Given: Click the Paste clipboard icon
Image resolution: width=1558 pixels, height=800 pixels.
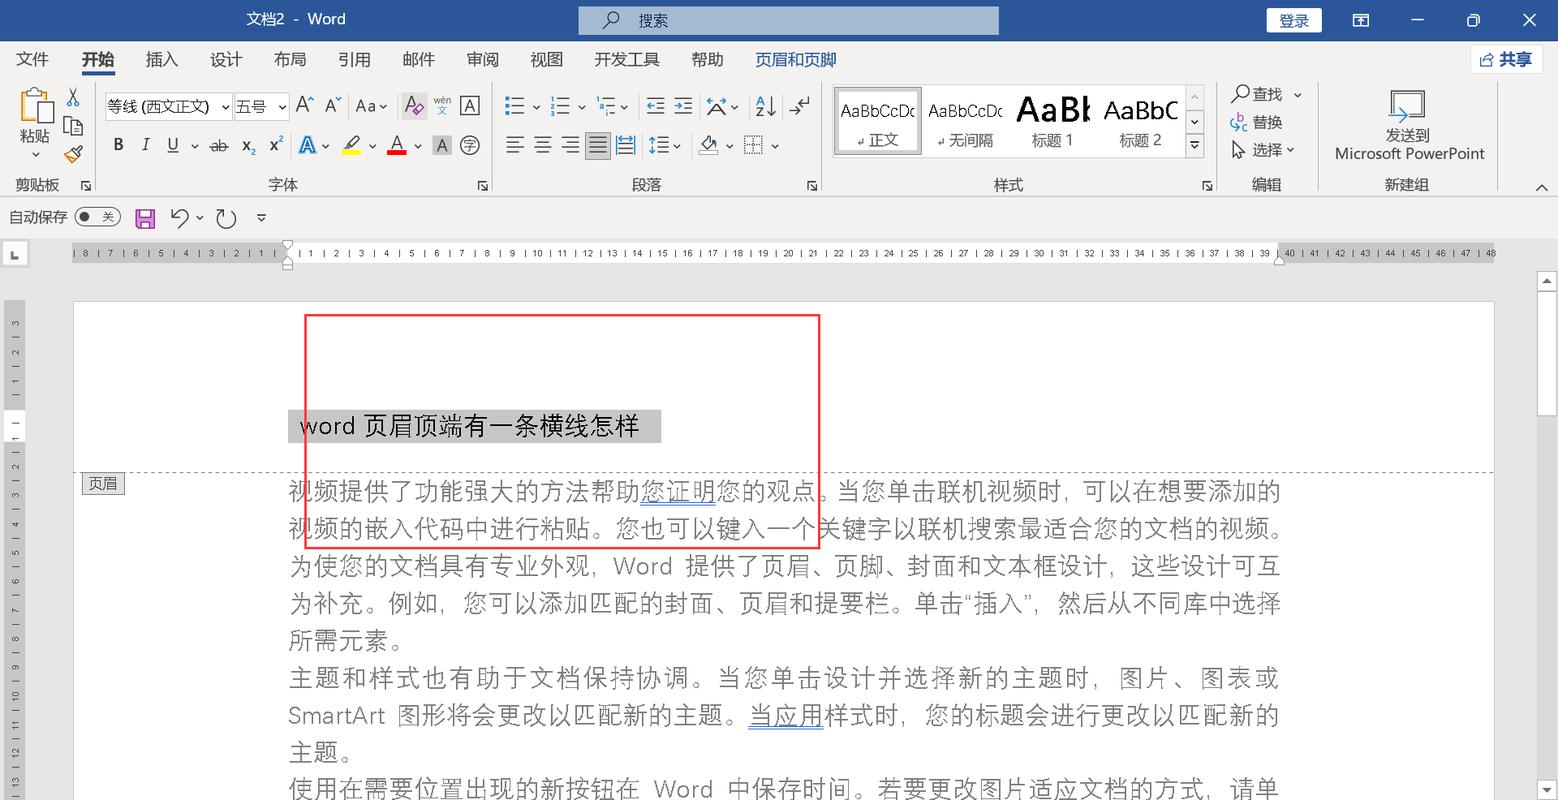Looking at the screenshot, I should coord(35,107).
